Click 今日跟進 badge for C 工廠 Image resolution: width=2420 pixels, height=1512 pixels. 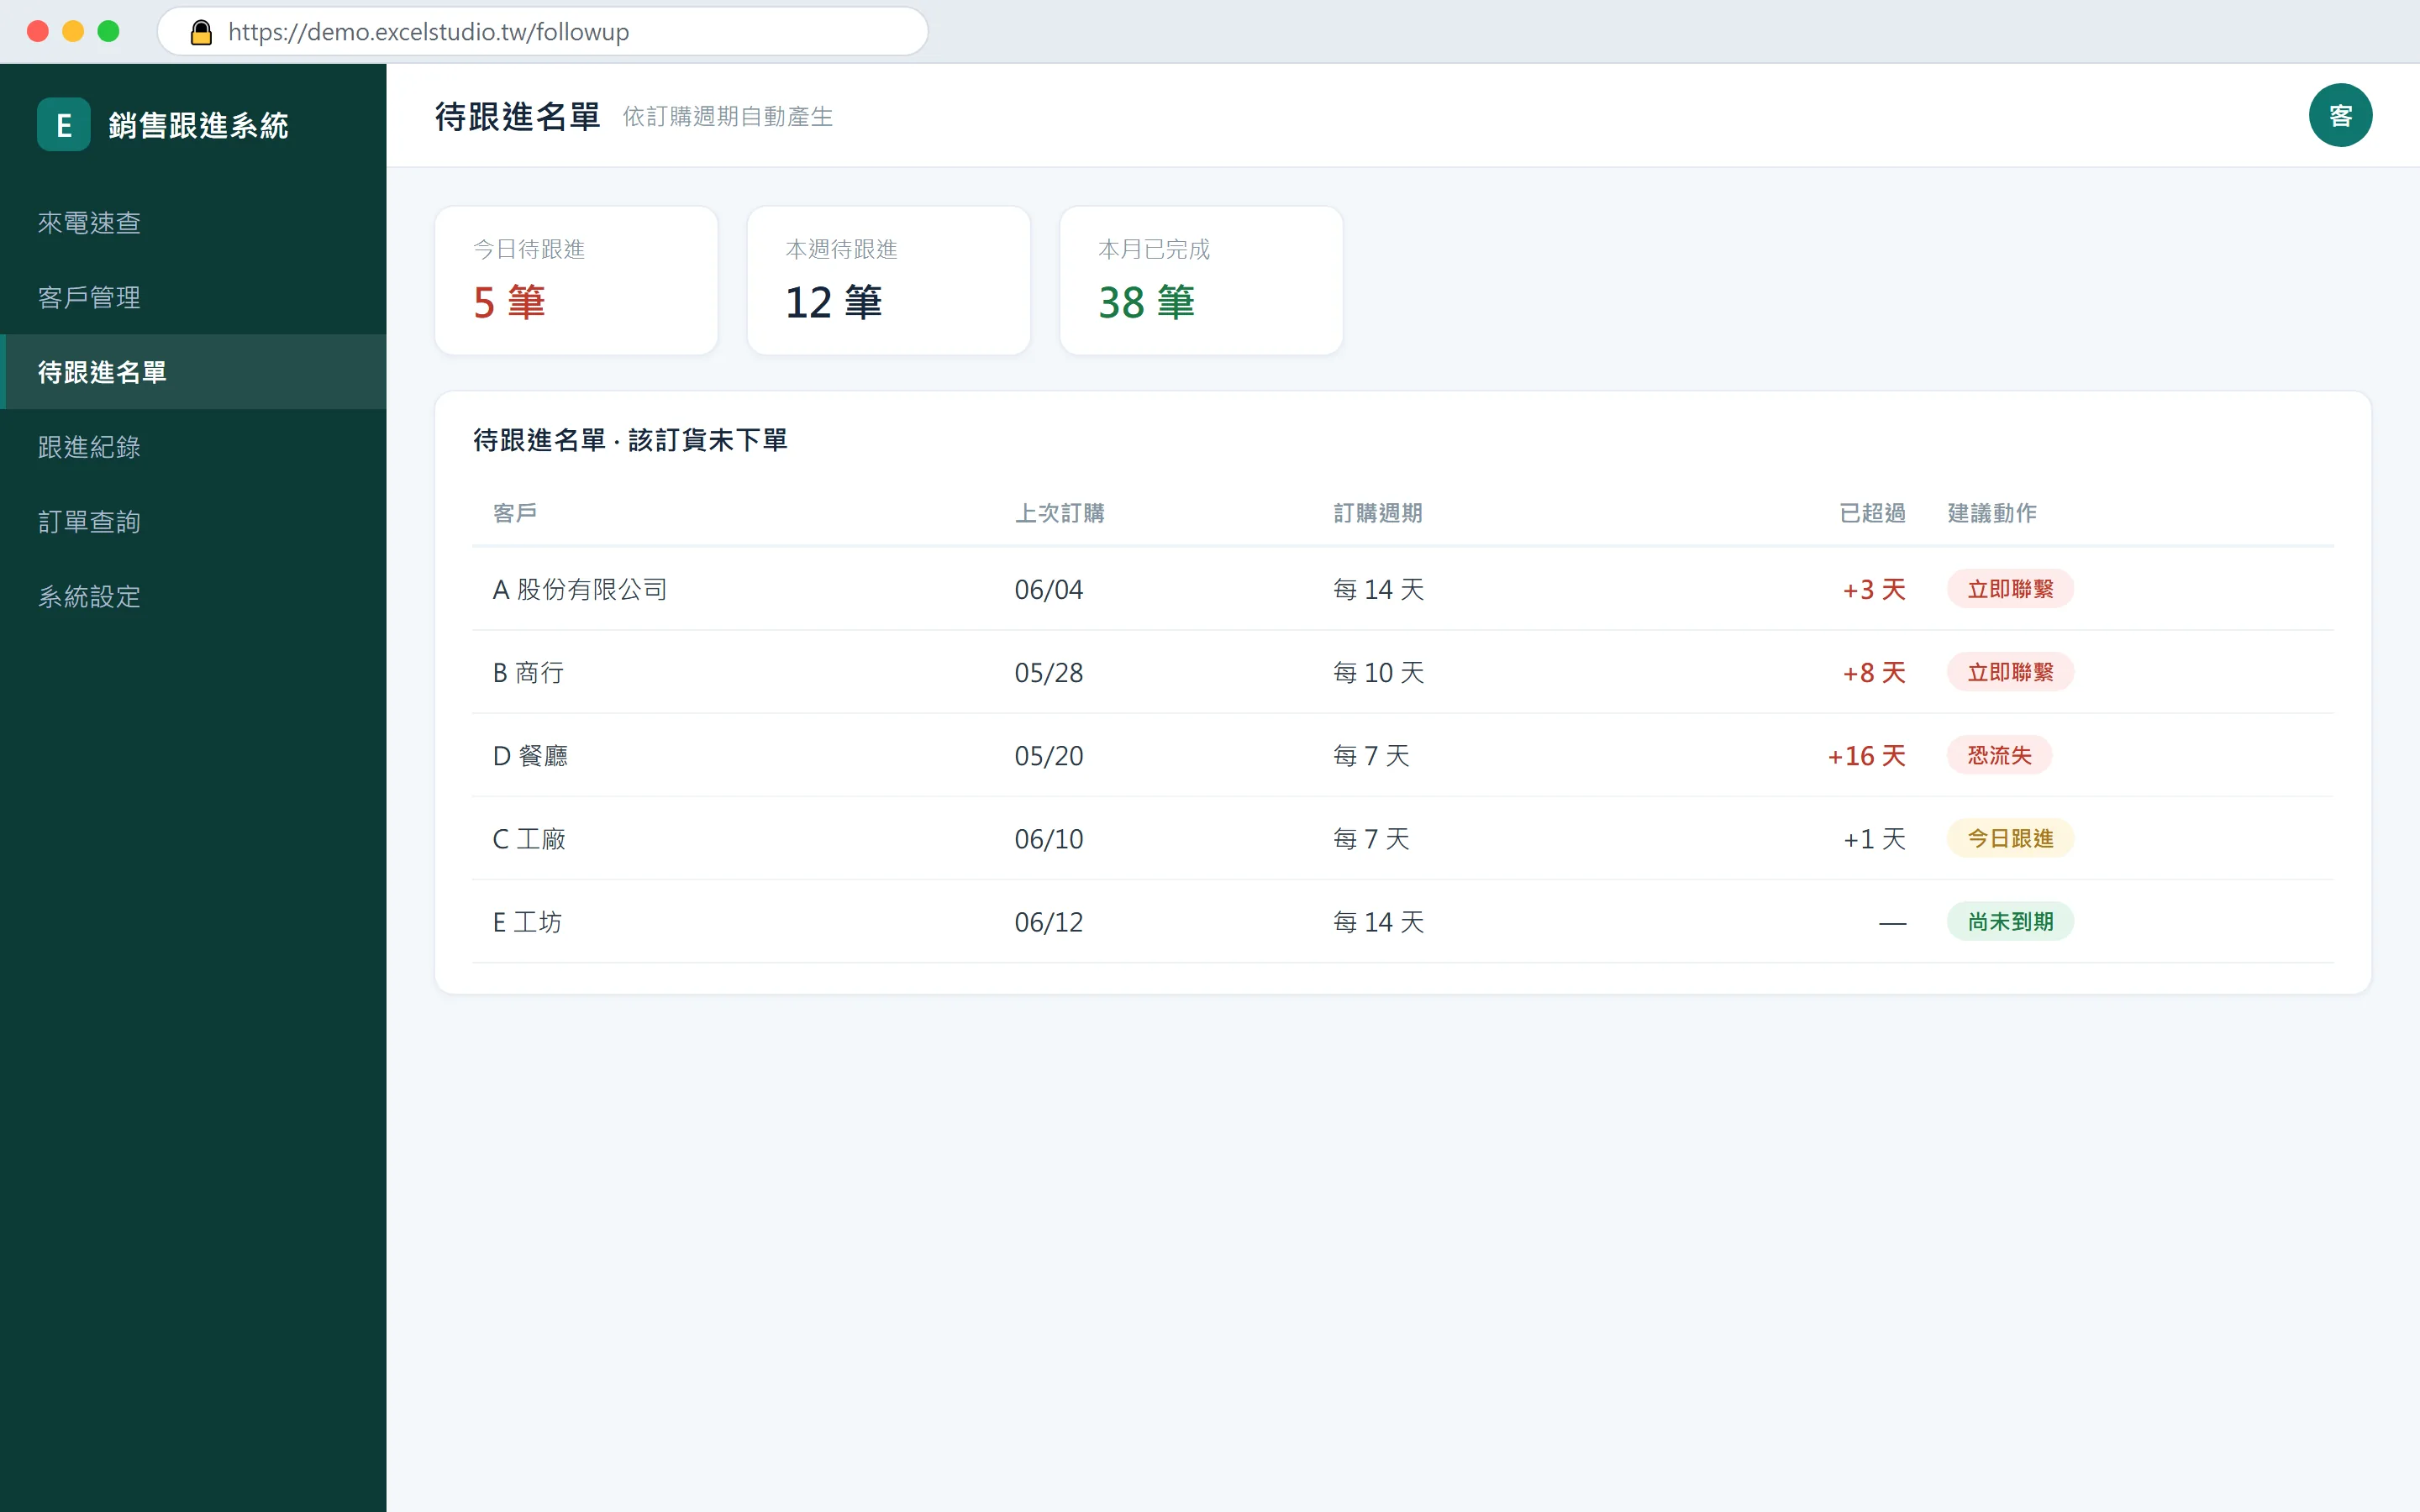(2009, 838)
